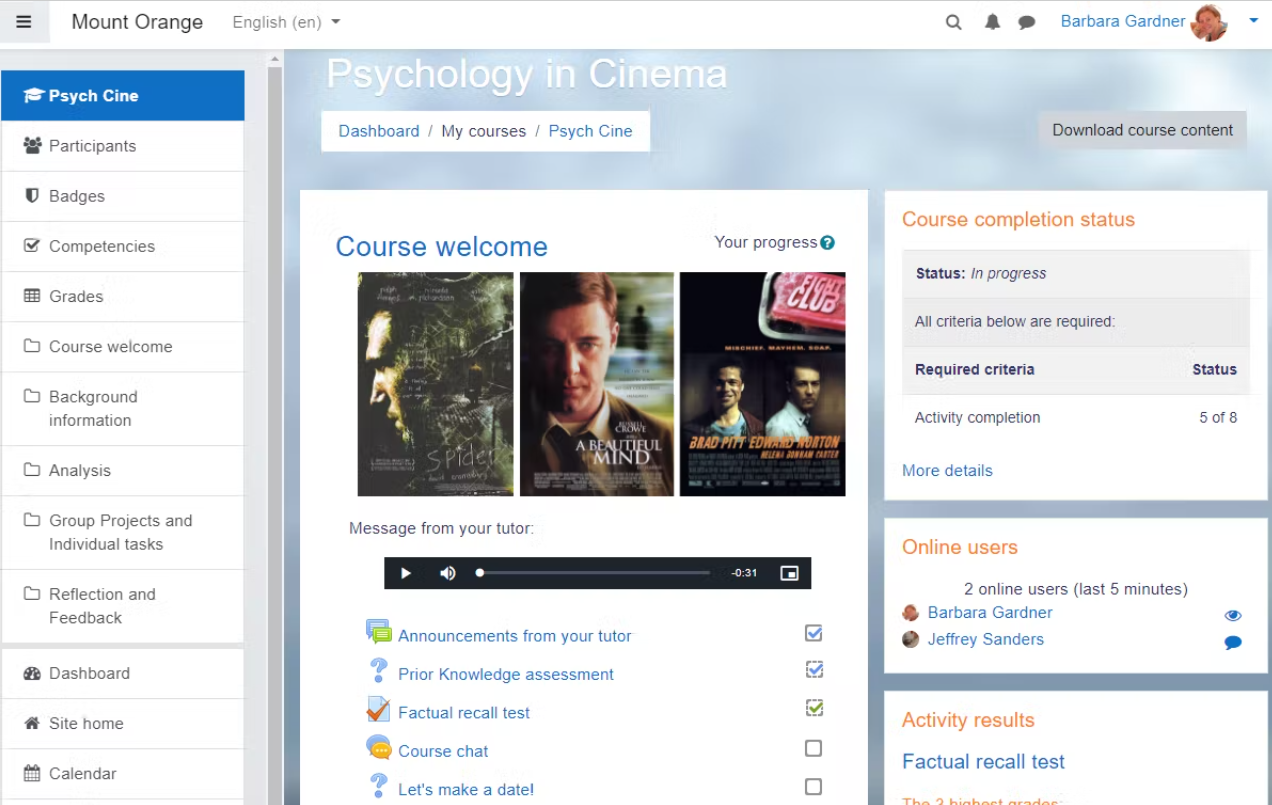This screenshot has width=1272, height=805.
Task: Open Badges in the sidebar
Action: tap(123, 196)
